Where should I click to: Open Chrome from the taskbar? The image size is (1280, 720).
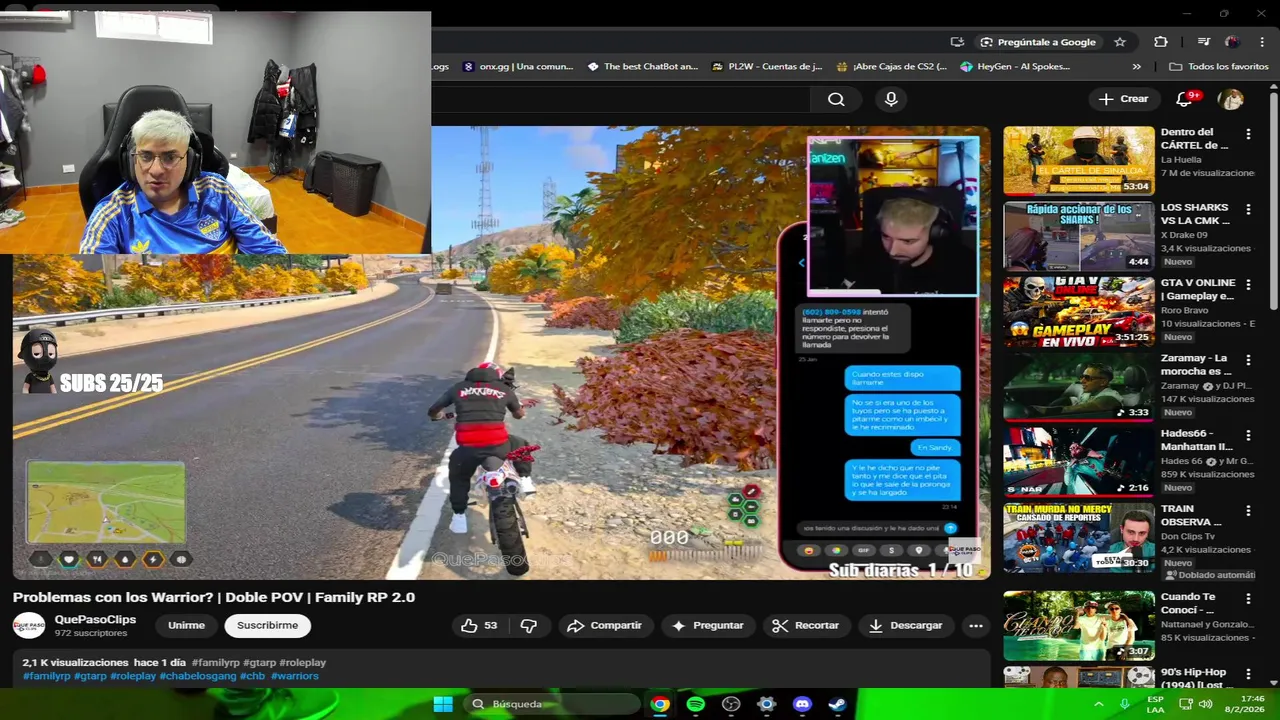[x=660, y=704]
